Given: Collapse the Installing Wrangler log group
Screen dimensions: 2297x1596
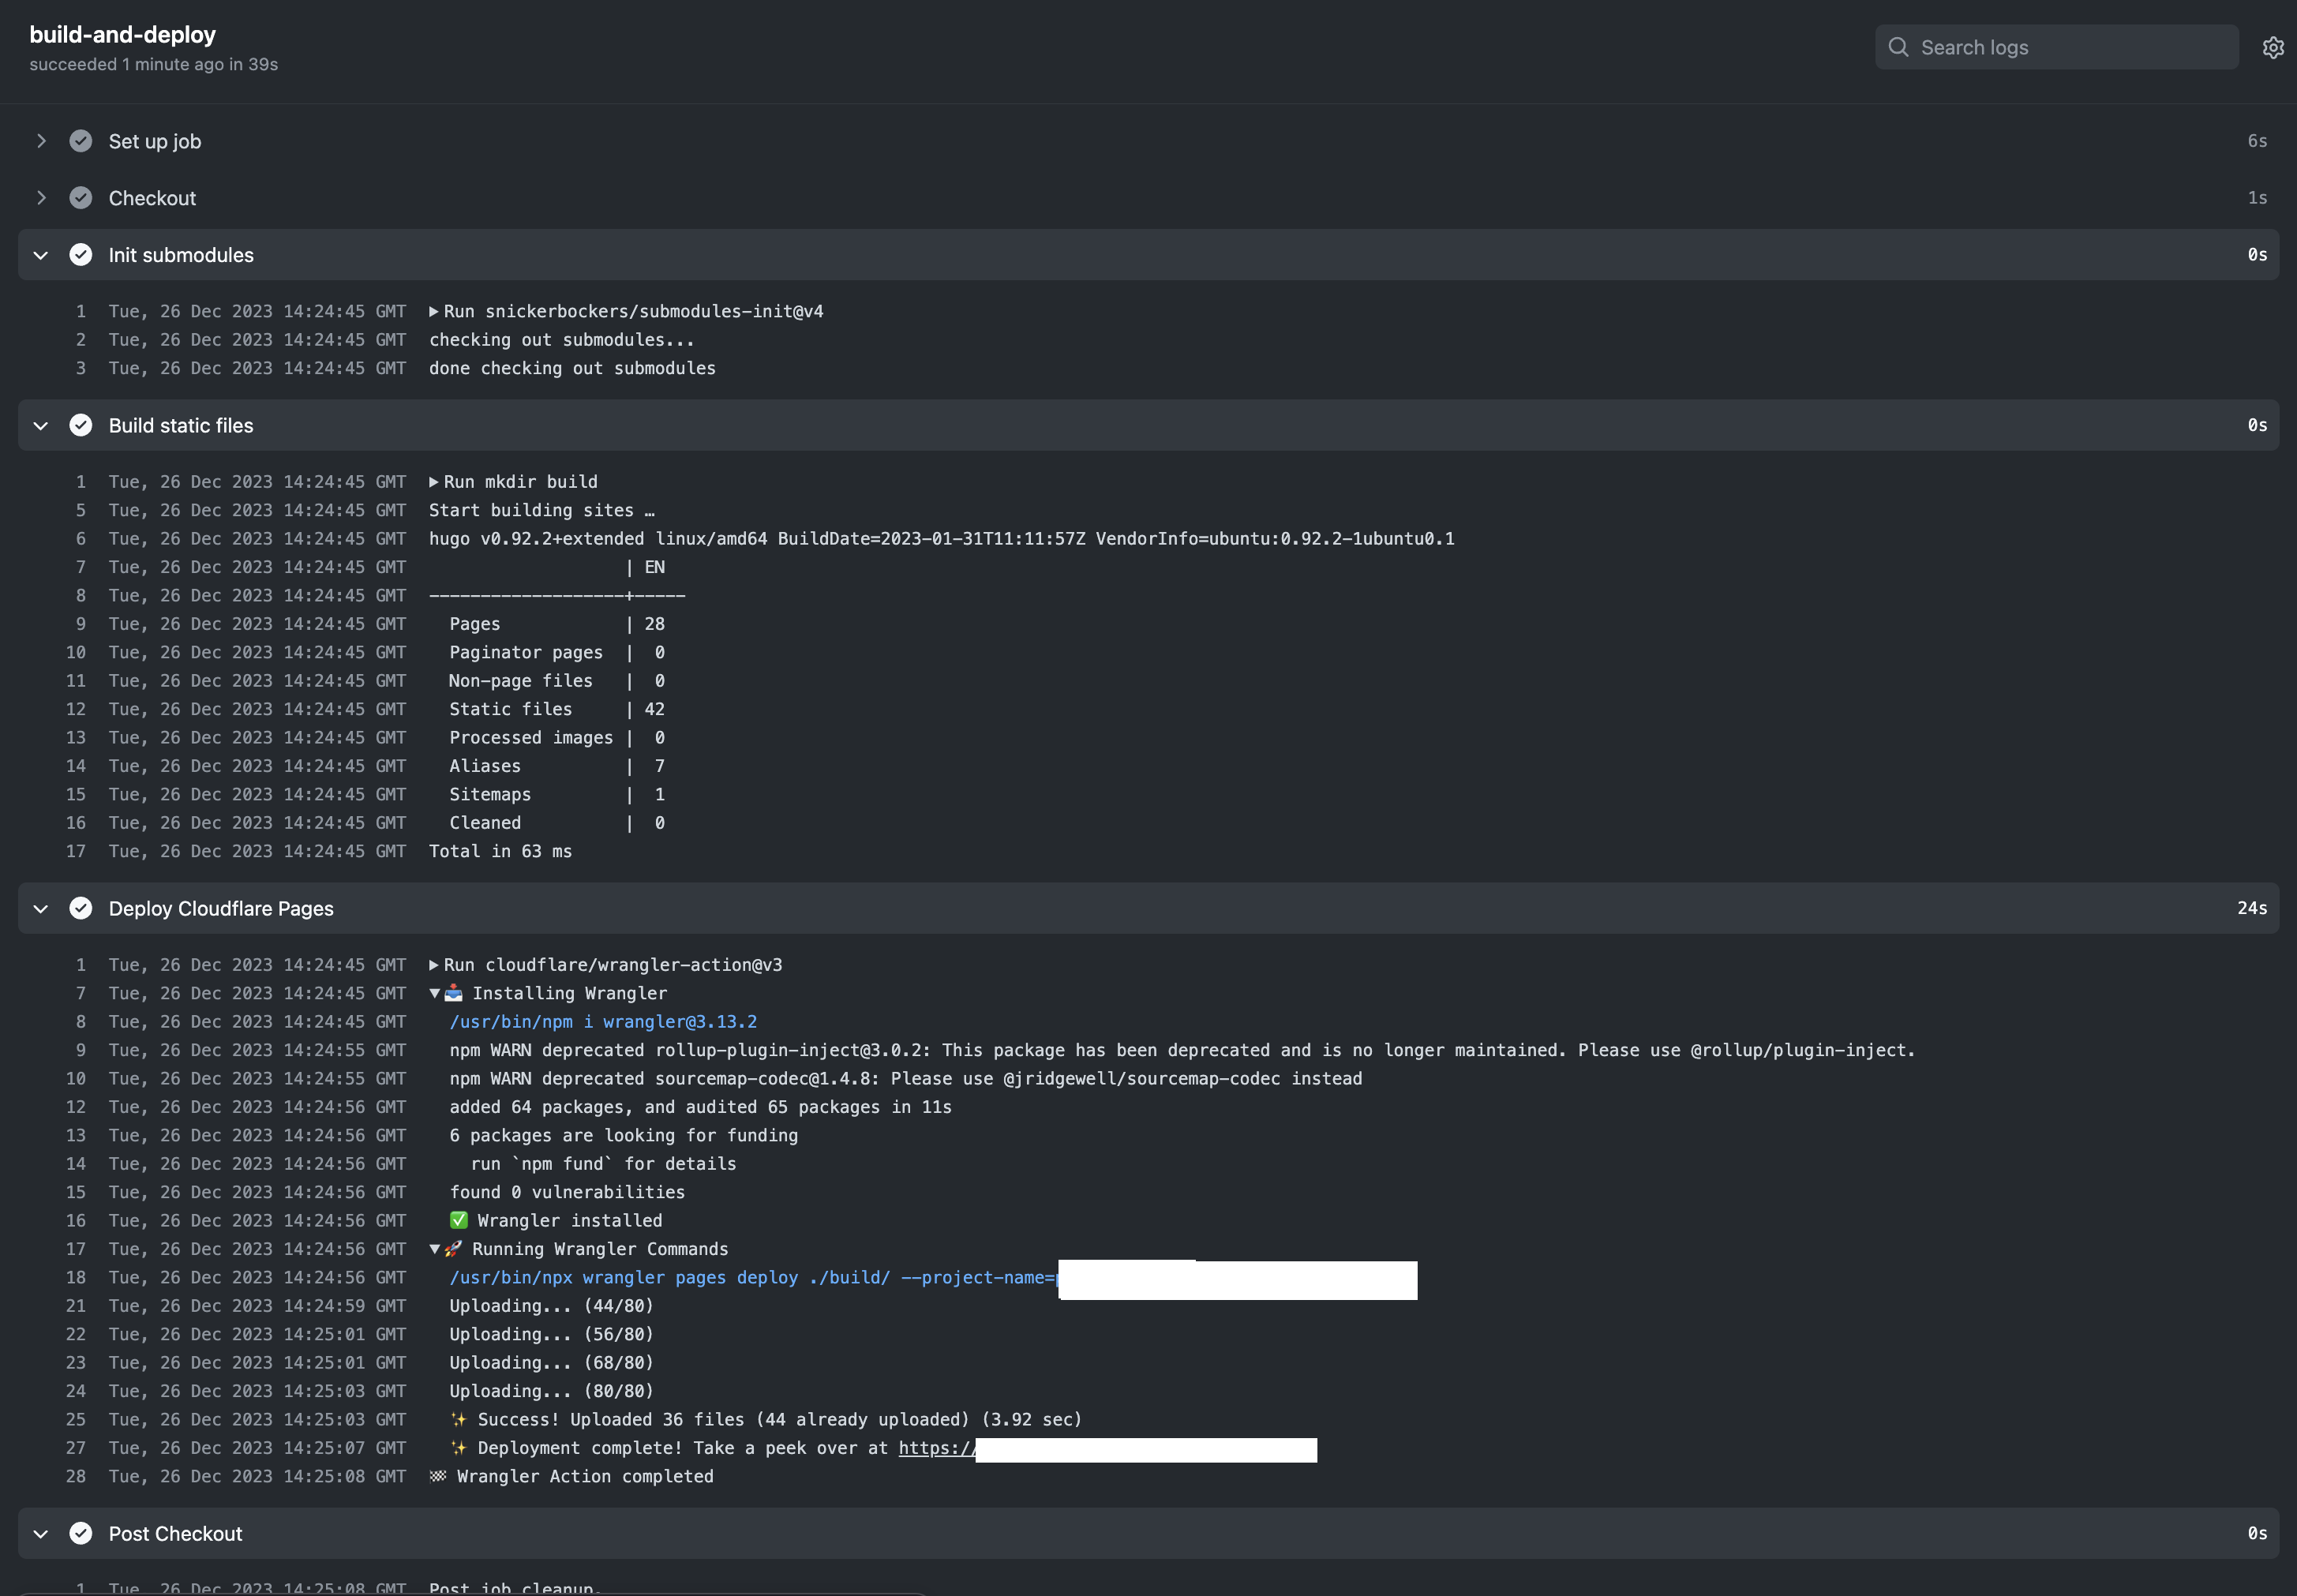Looking at the screenshot, I should 434,993.
